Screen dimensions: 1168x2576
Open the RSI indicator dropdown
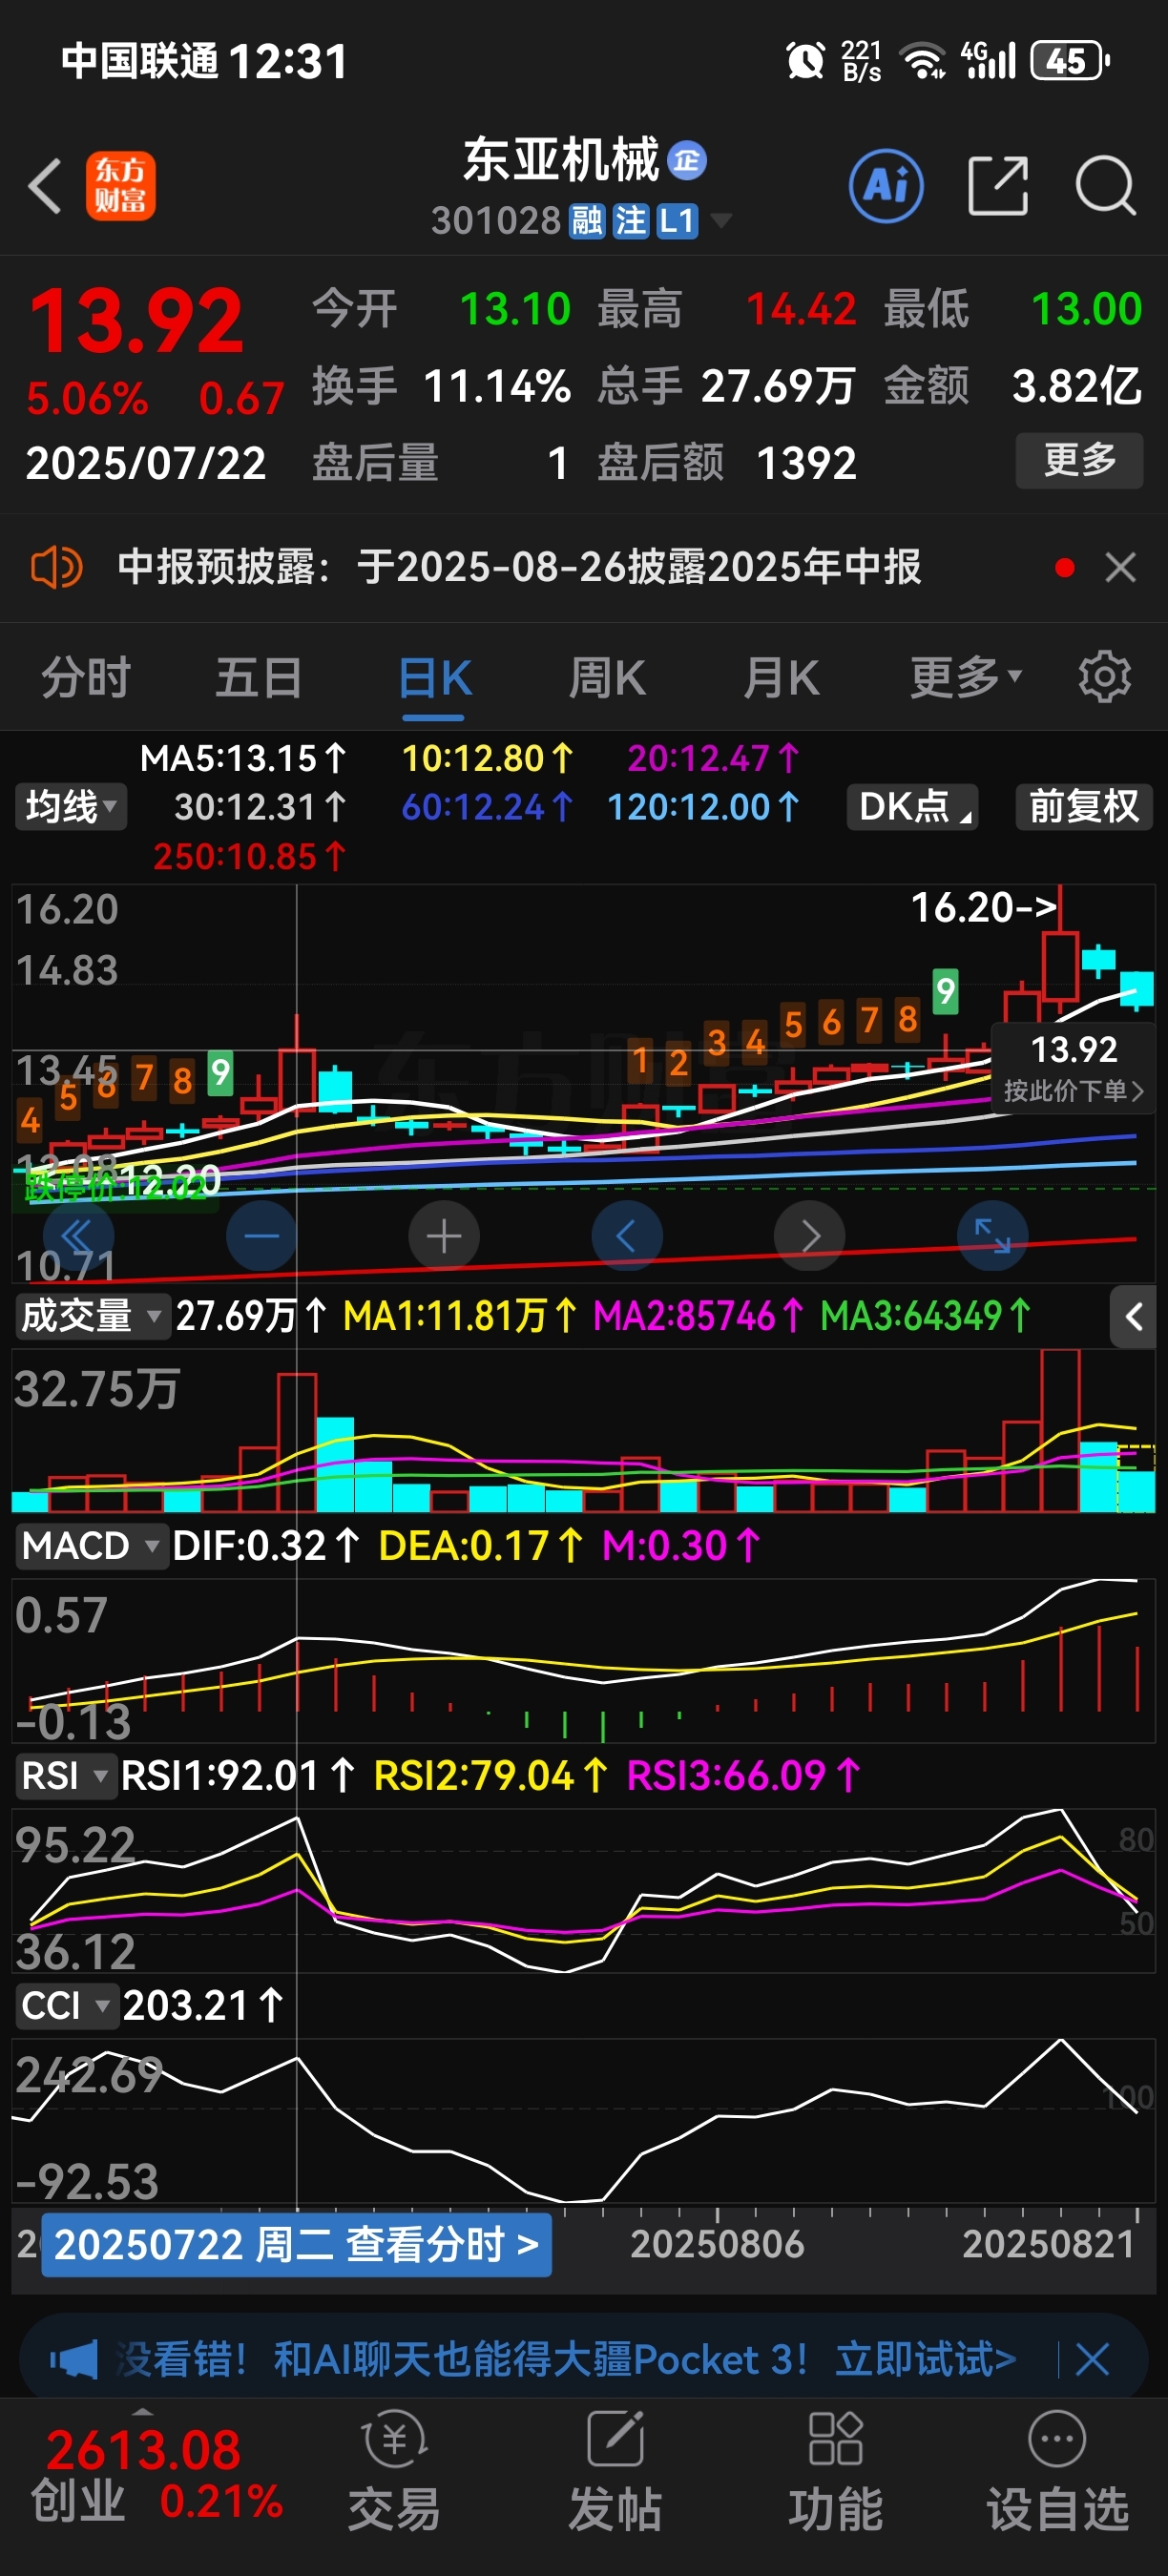[x=65, y=1776]
